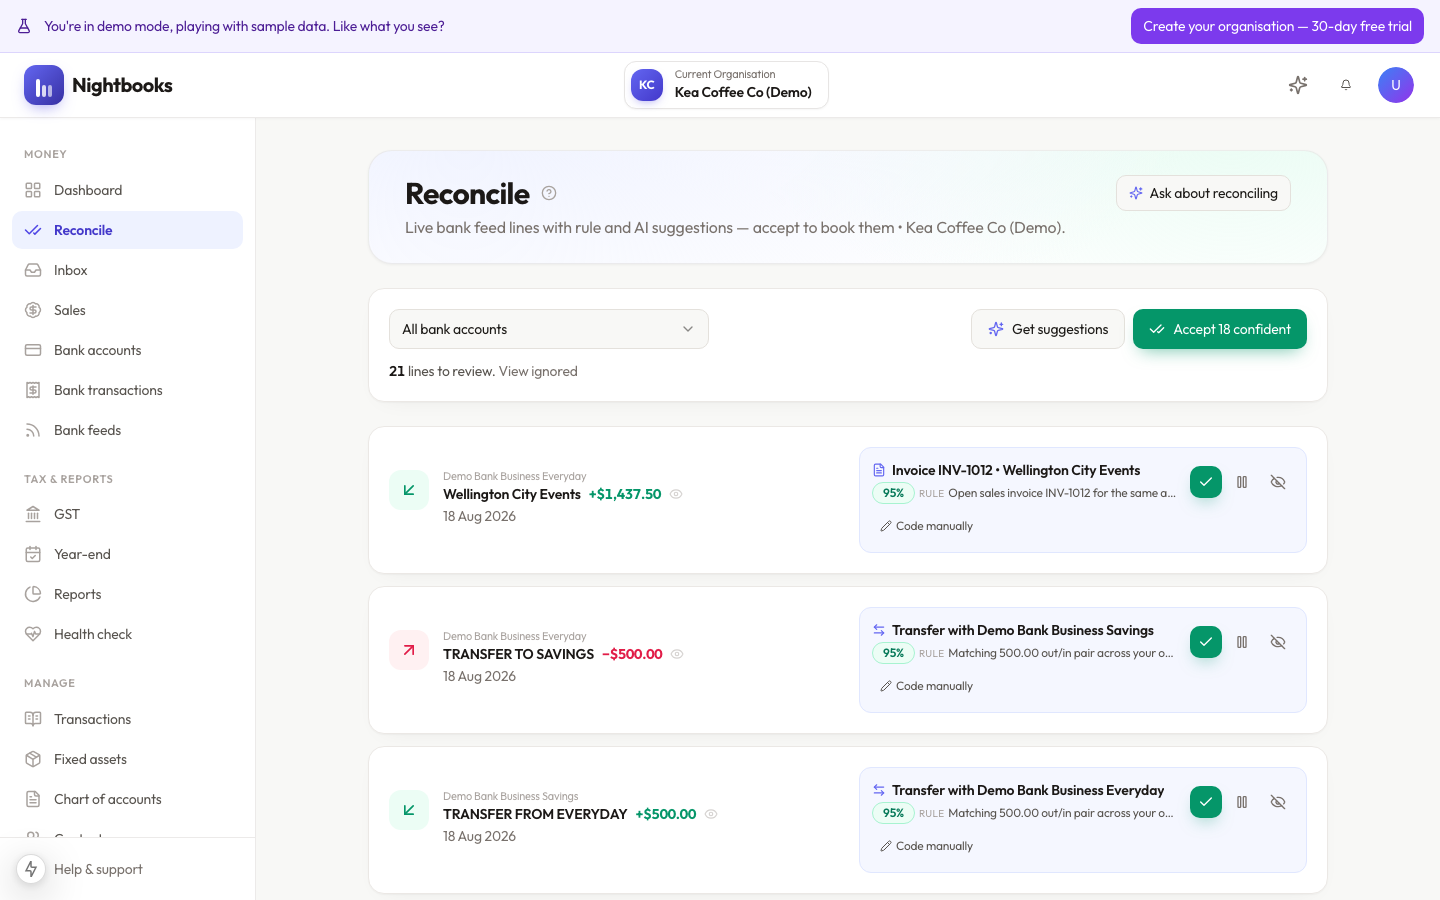Click the lightning bolt icon by Help & support
This screenshot has height=900, width=1440.
(x=31, y=869)
